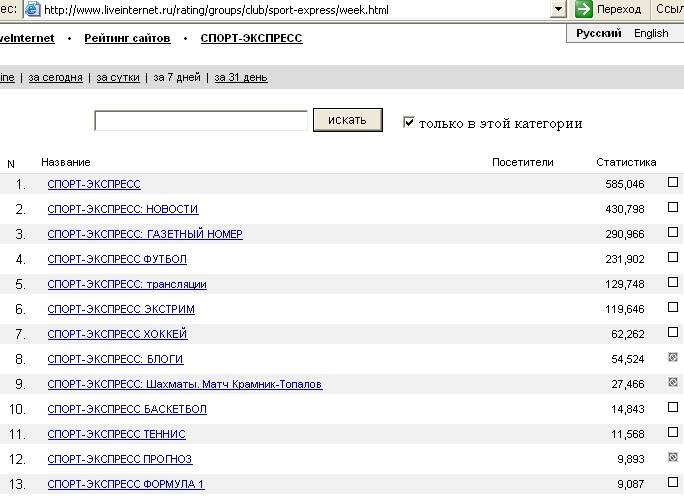Open the 'Рейтинг сайтов' breadcrumb link

pyautogui.click(x=127, y=38)
